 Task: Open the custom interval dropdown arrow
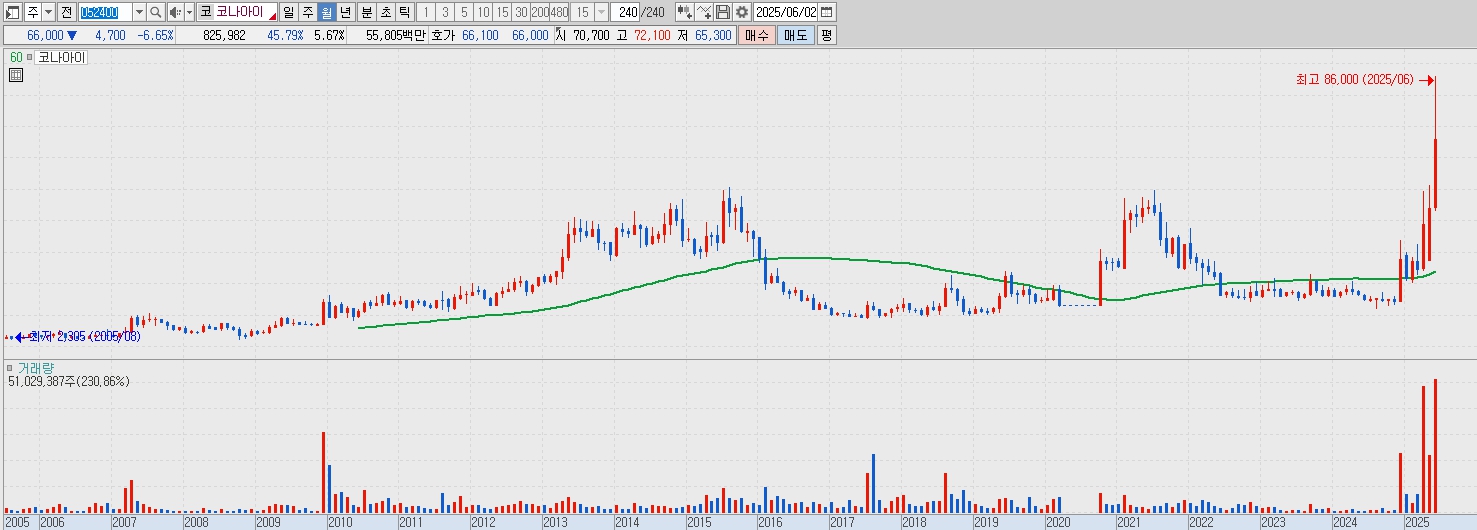point(601,12)
